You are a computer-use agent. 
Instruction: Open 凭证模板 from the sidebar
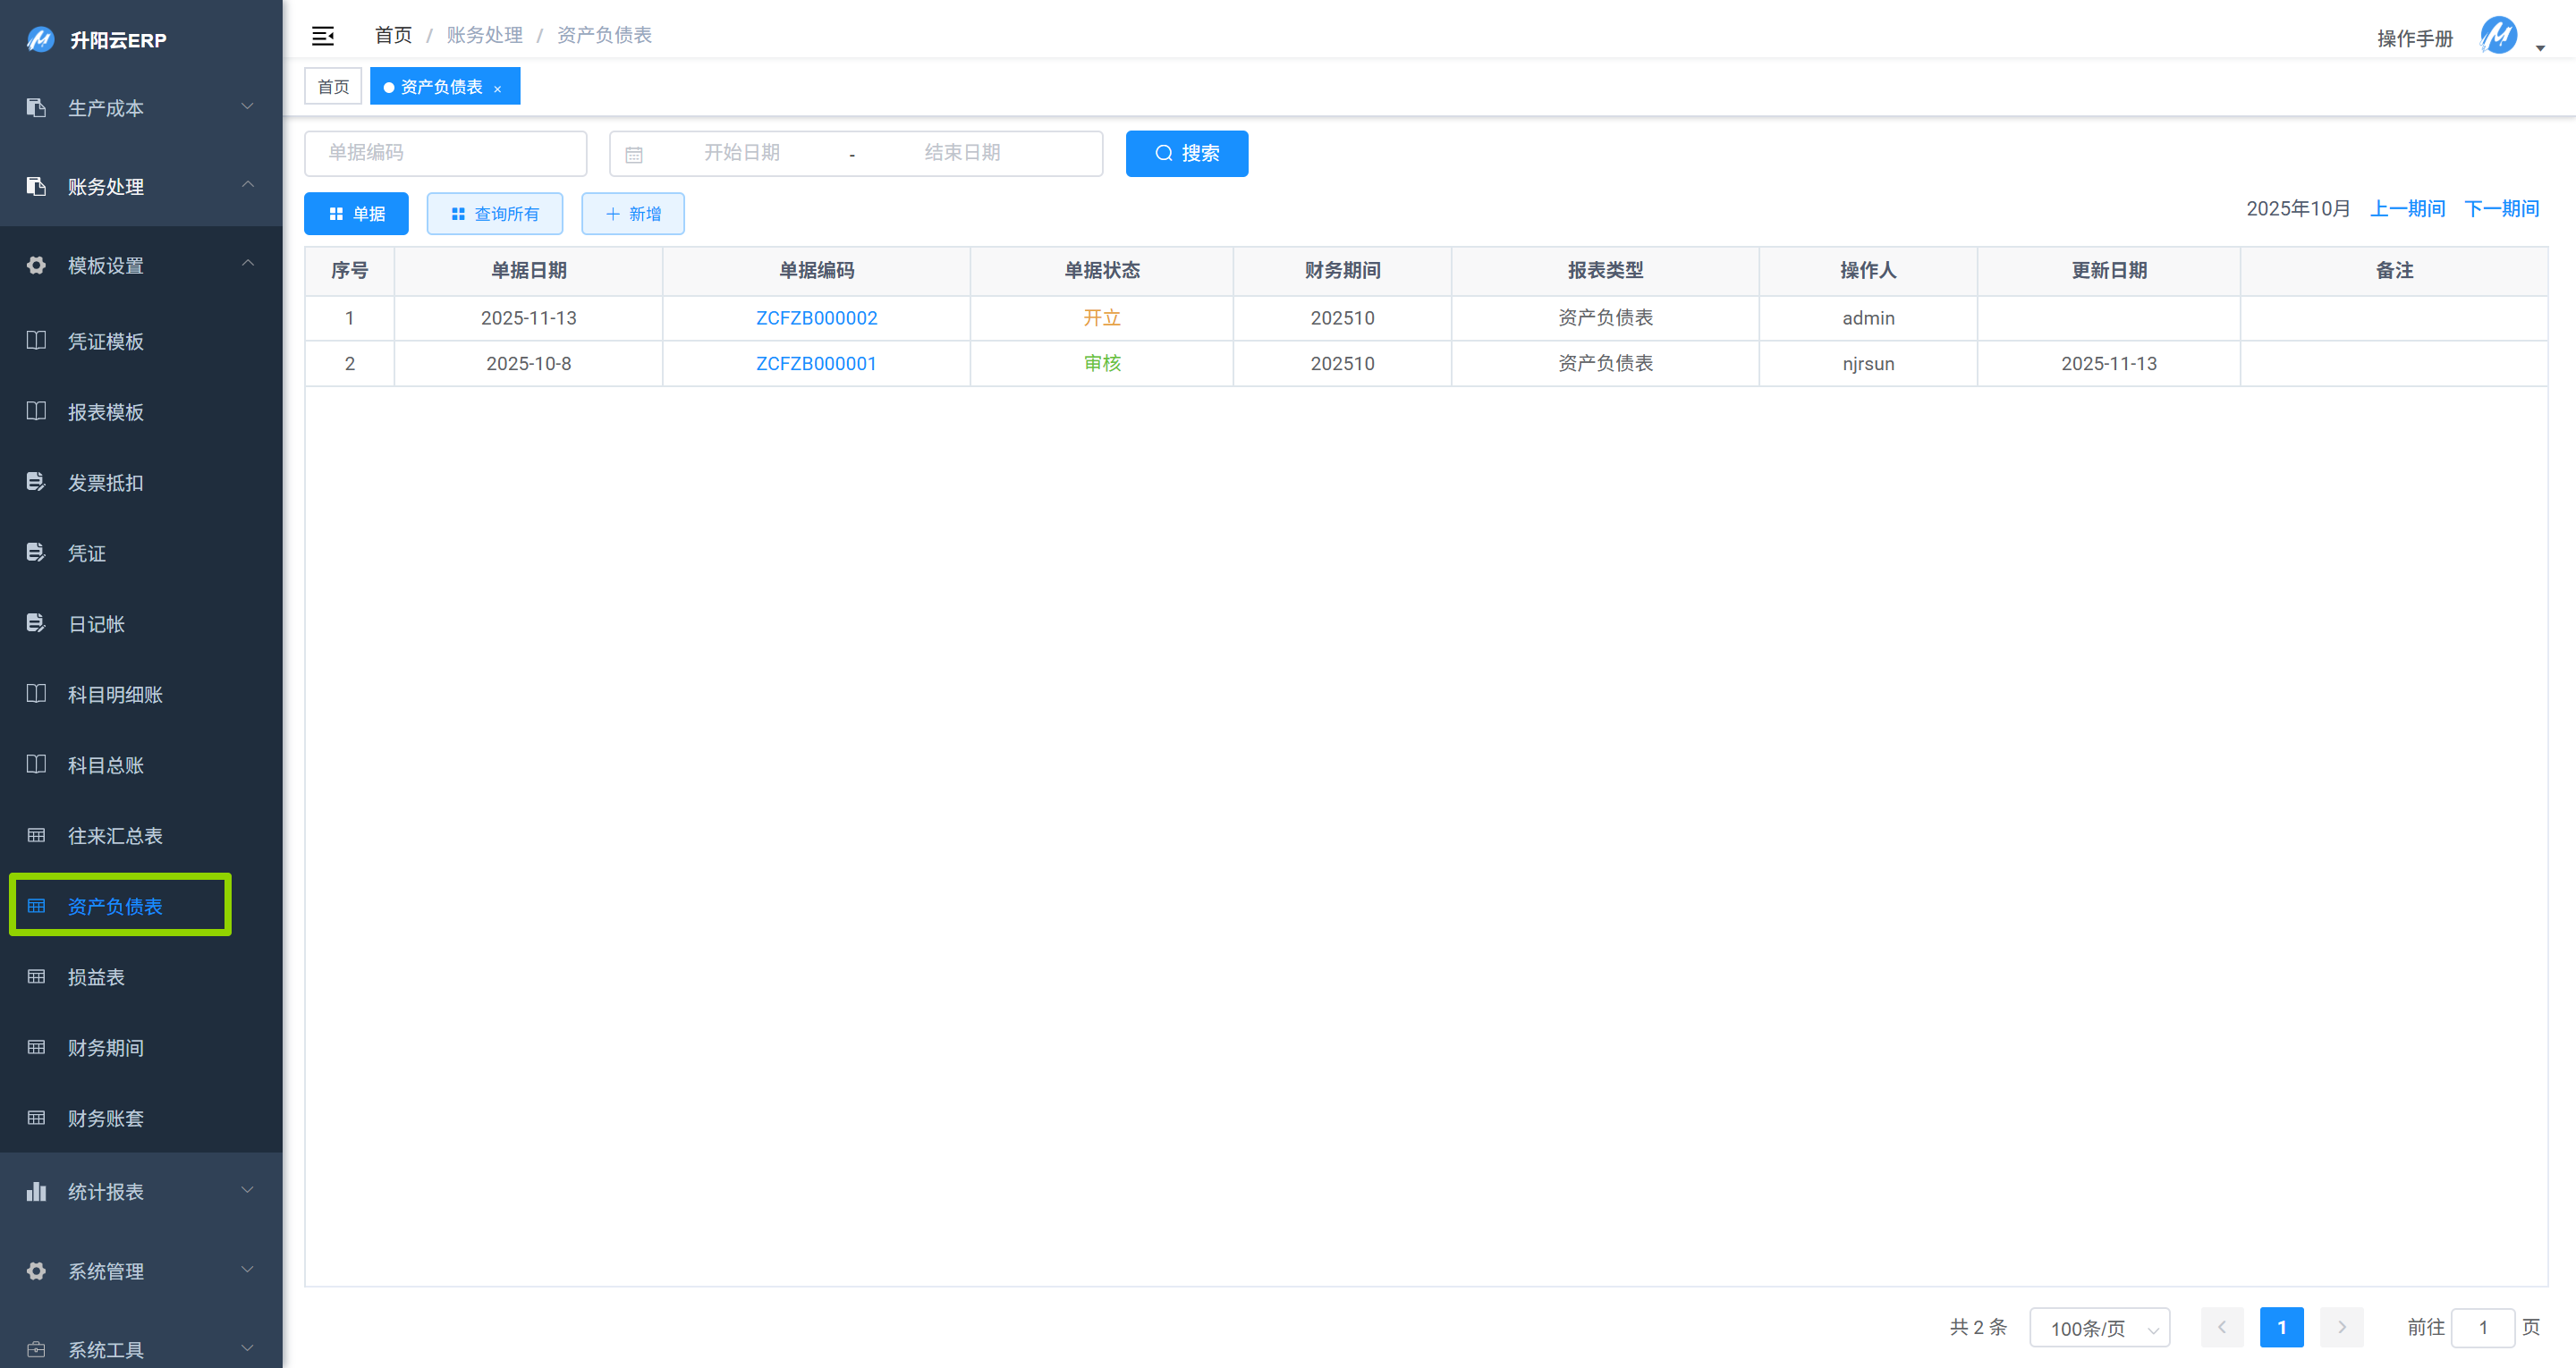[105, 342]
